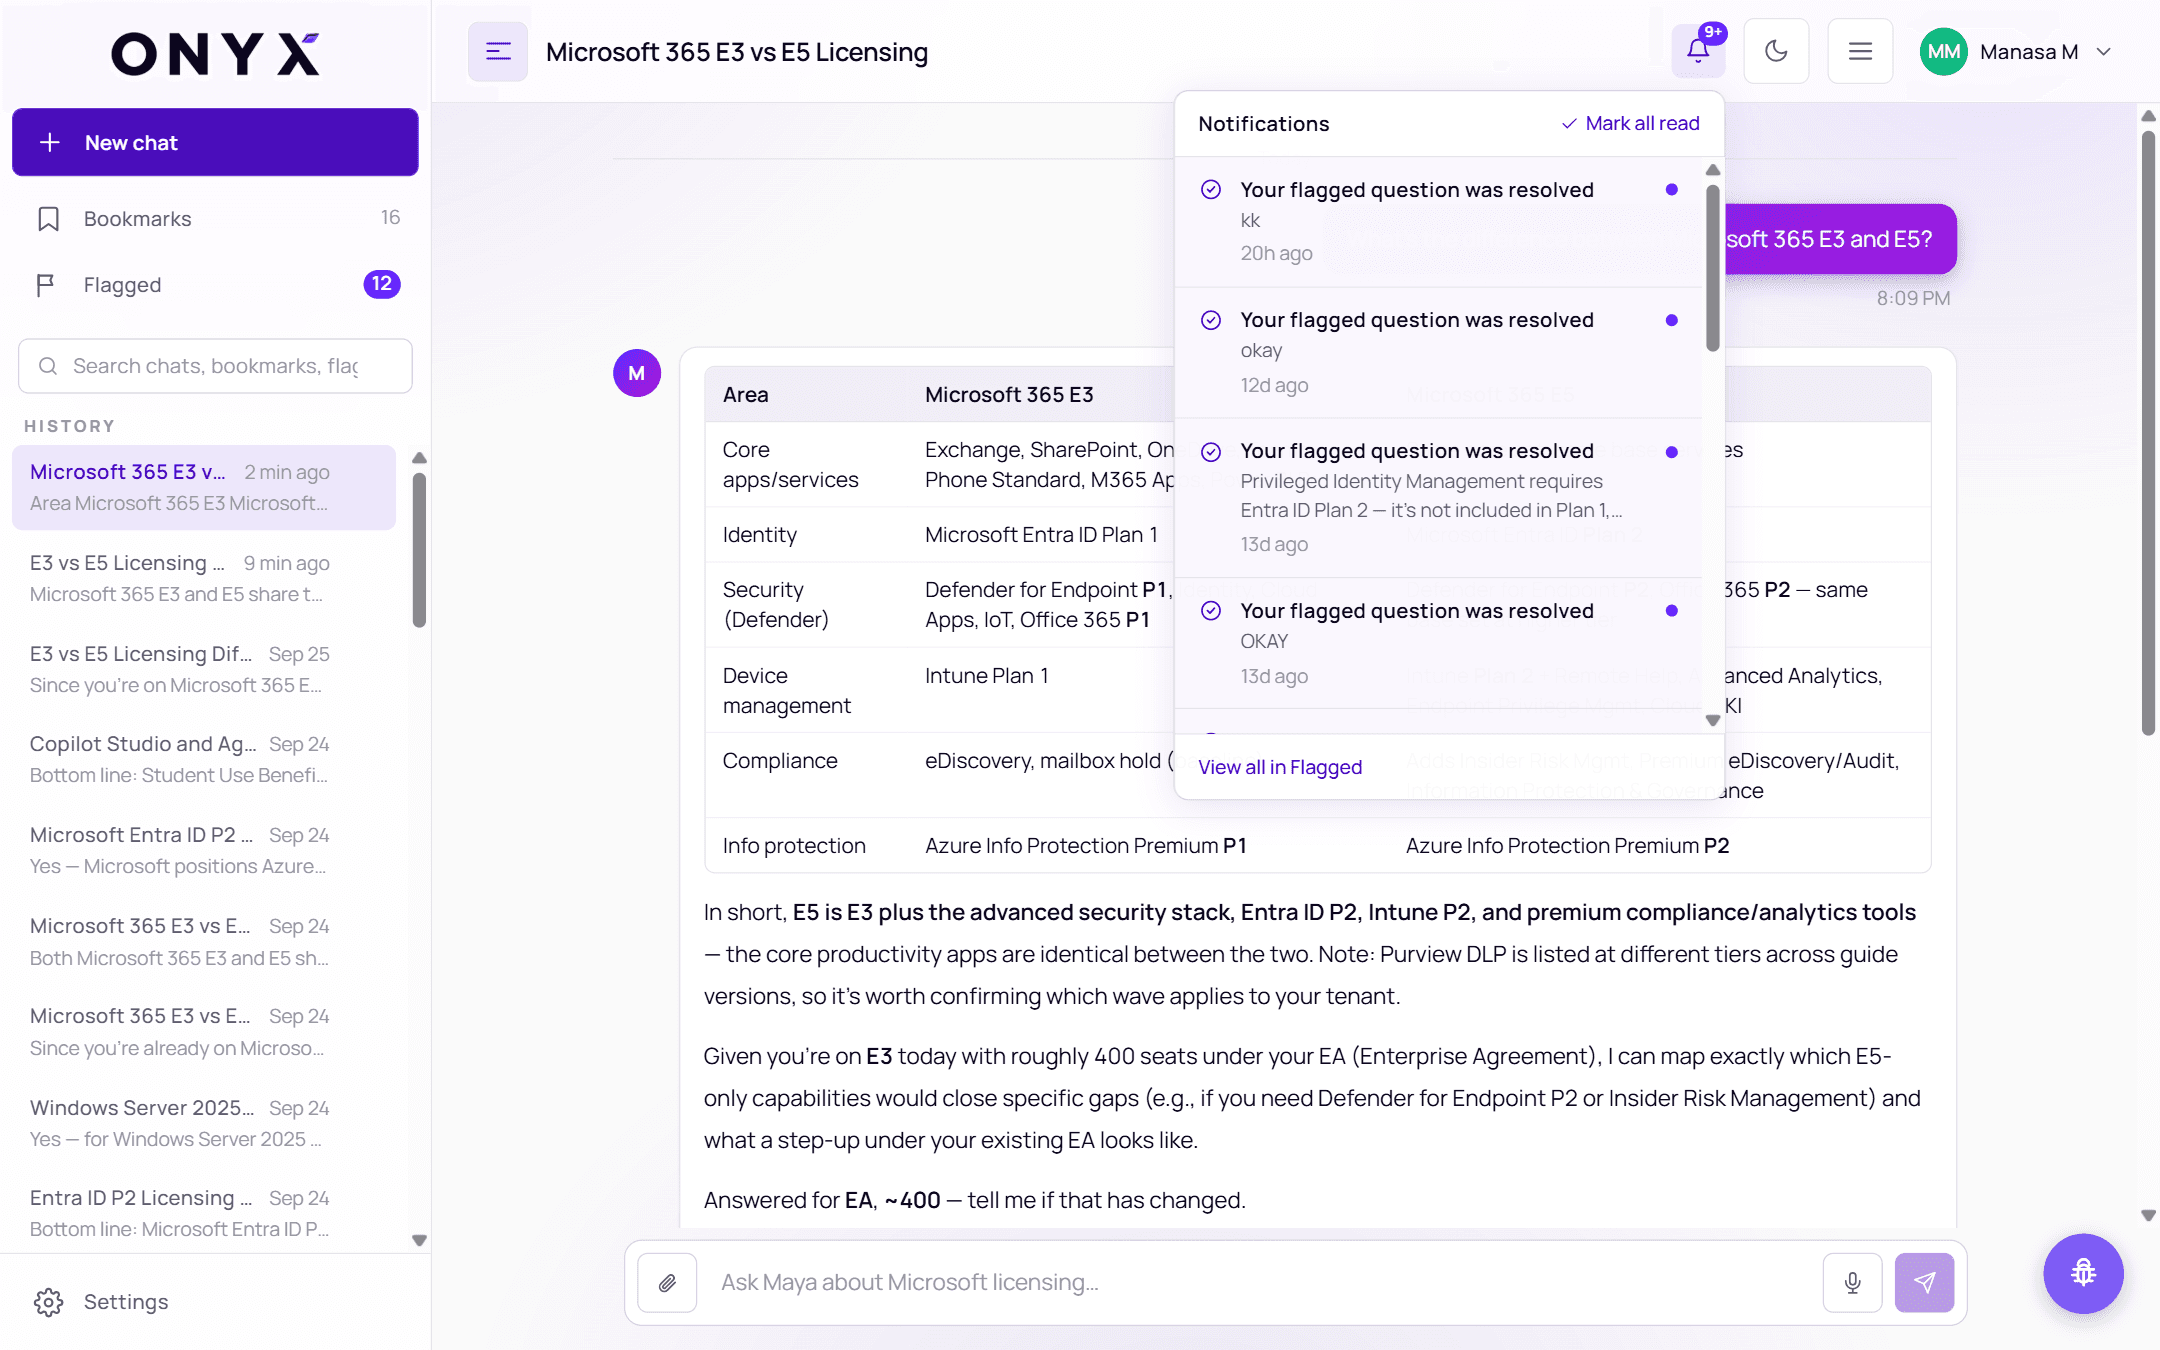
Task: Click the send message arrow button
Action: [x=1924, y=1282]
